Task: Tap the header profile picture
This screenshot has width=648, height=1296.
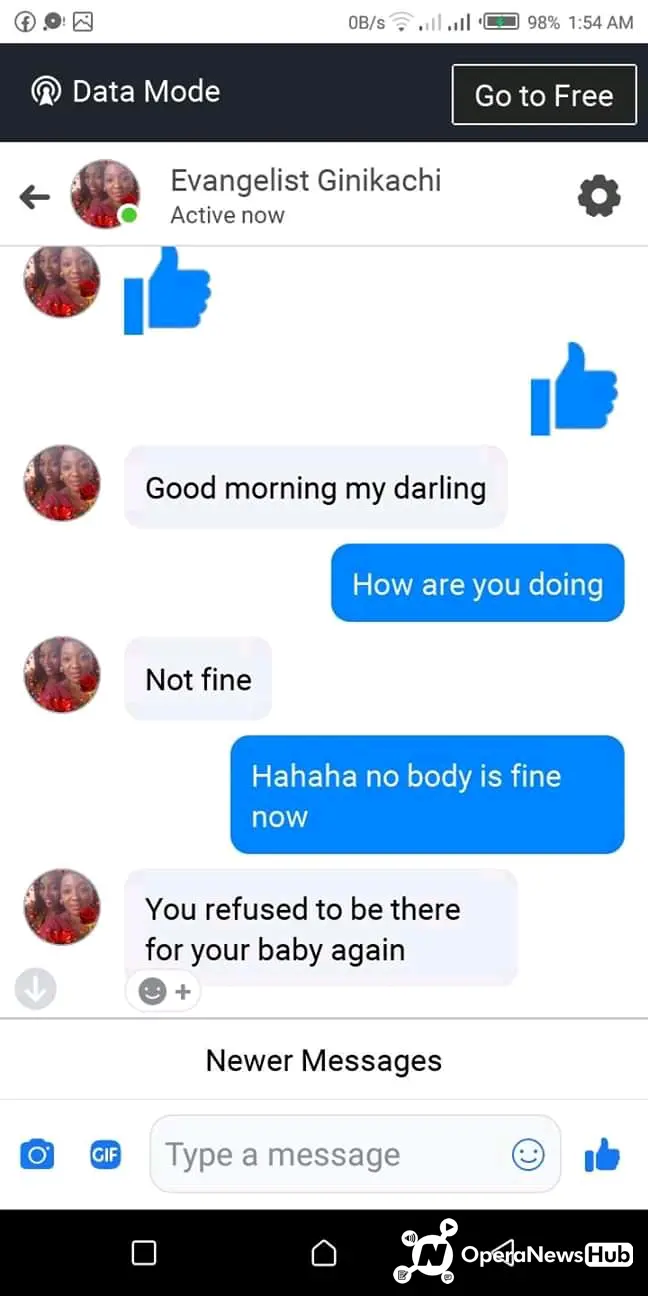Action: pyautogui.click(x=104, y=194)
